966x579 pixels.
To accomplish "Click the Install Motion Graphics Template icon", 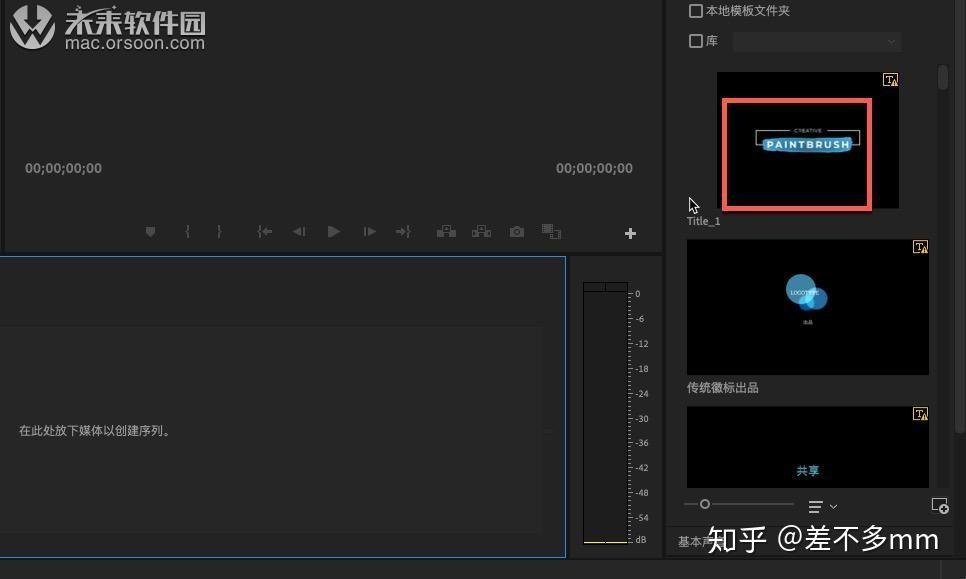I will point(940,506).
